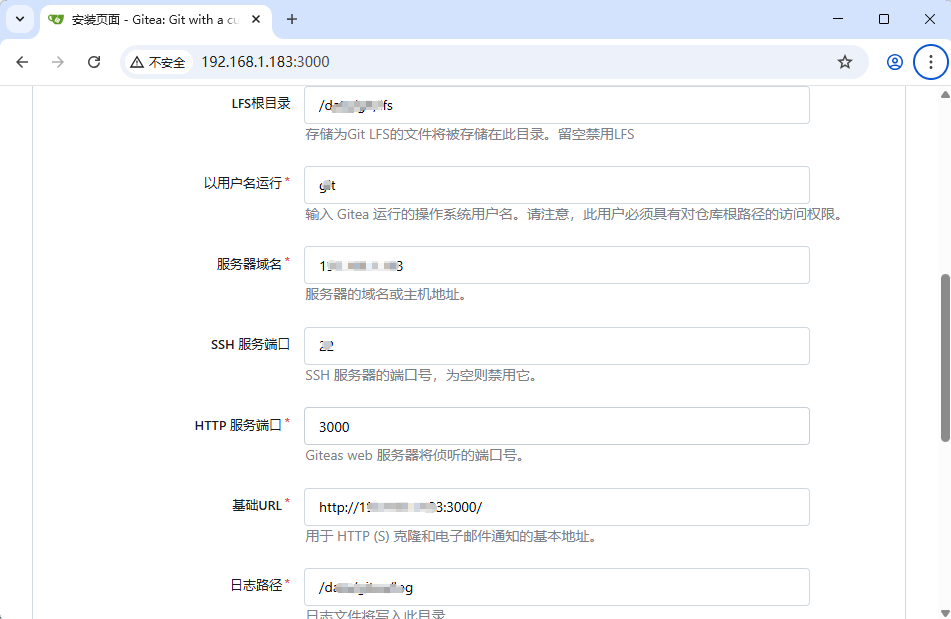Click help text about HTTP(S) 克隆 base address

point(451,537)
